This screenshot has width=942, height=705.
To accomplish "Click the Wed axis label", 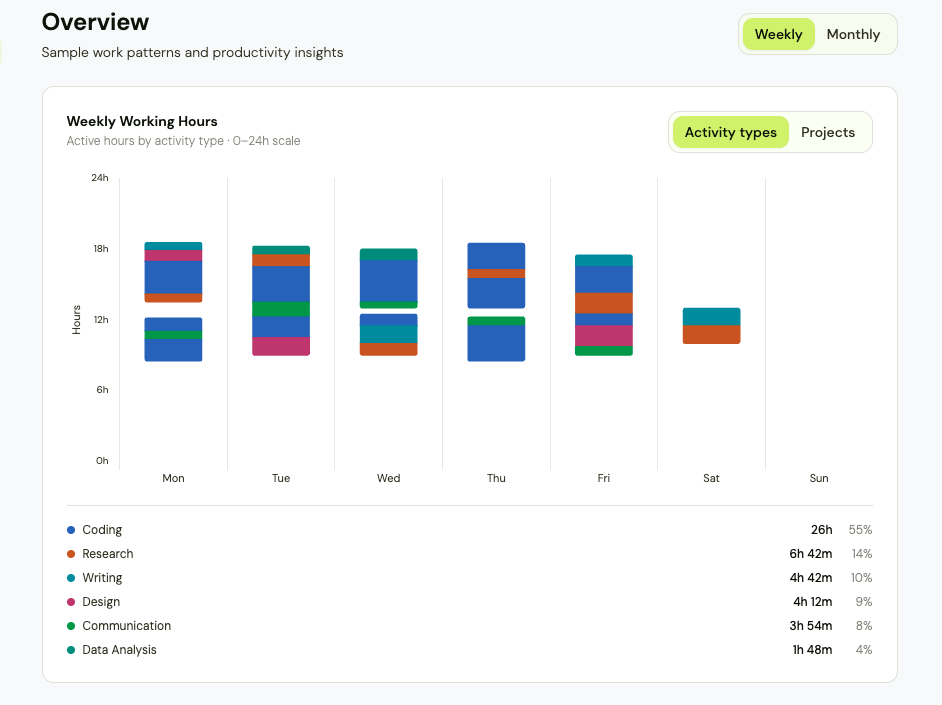I will click(388, 478).
